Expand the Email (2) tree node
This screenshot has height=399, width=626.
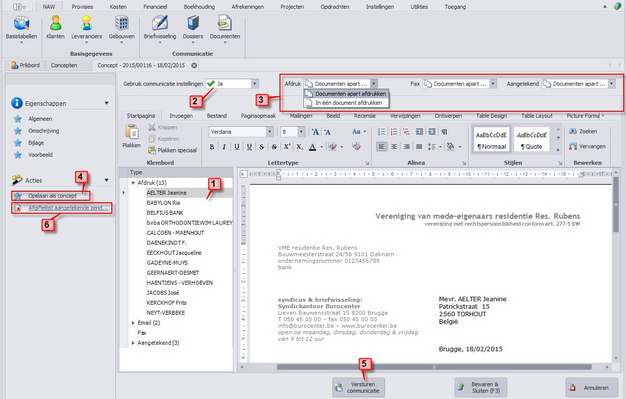click(x=133, y=323)
